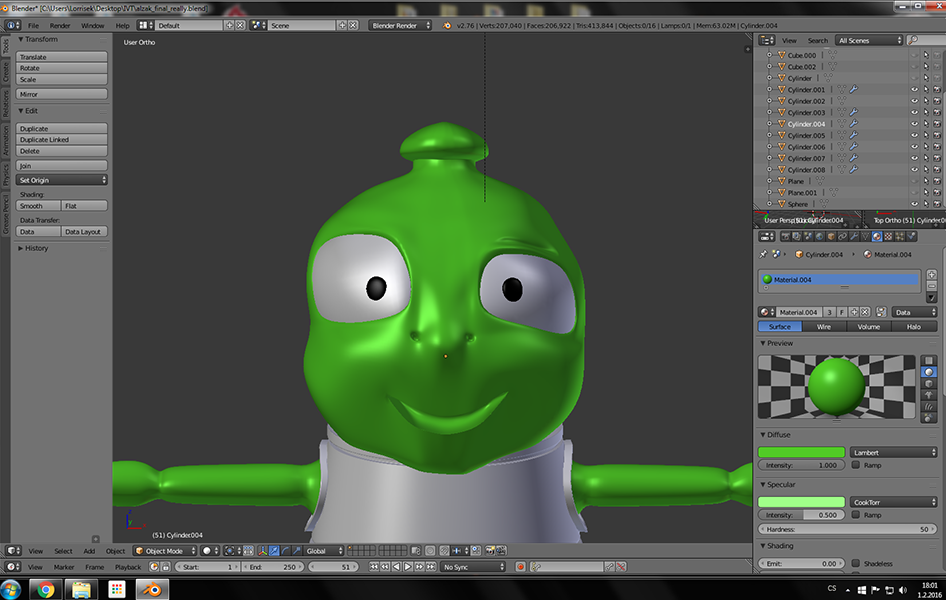Enable the Shadeless checkbox
Image resolution: width=946 pixels, height=600 pixels.
point(855,564)
